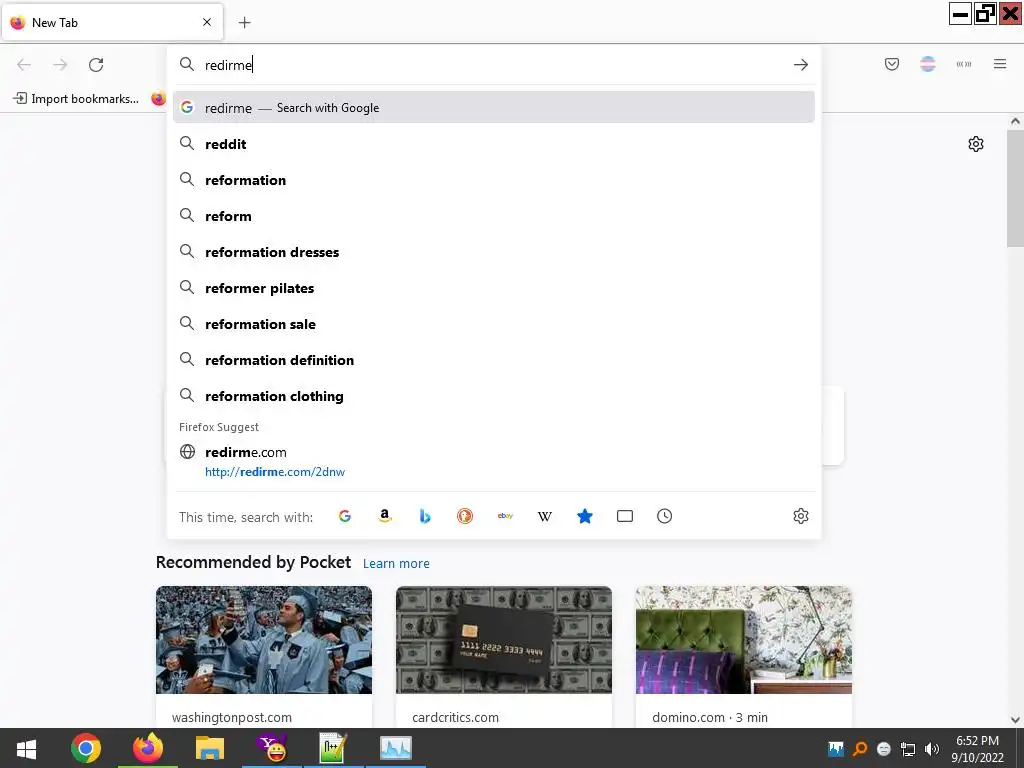Viewport: 1024px width, 768px height.
Task: Open Yahoo Messenger taskbar icon
Action: (272, 748)
